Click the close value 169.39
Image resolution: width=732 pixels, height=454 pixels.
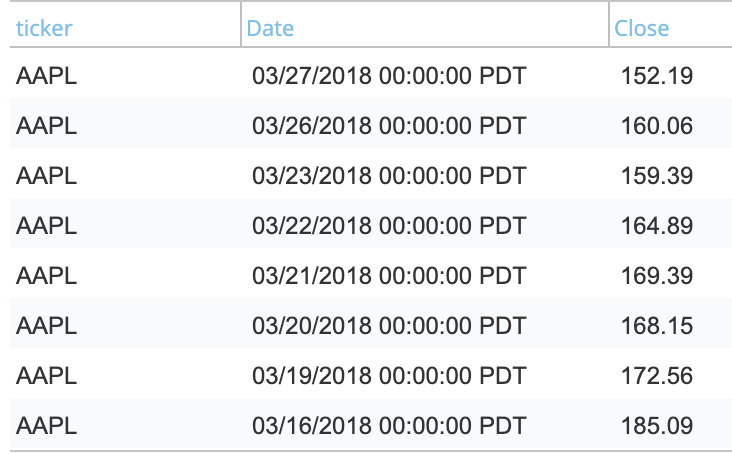[656, 275]
